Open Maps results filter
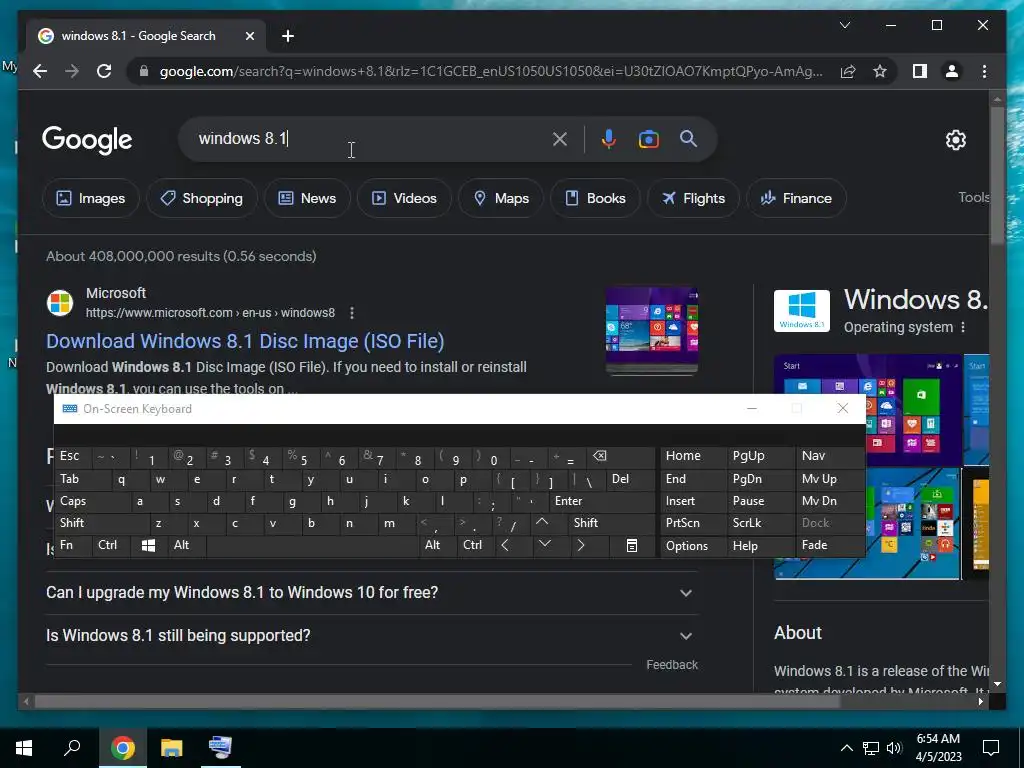The image size is (1024, 768). coord(501,198)
